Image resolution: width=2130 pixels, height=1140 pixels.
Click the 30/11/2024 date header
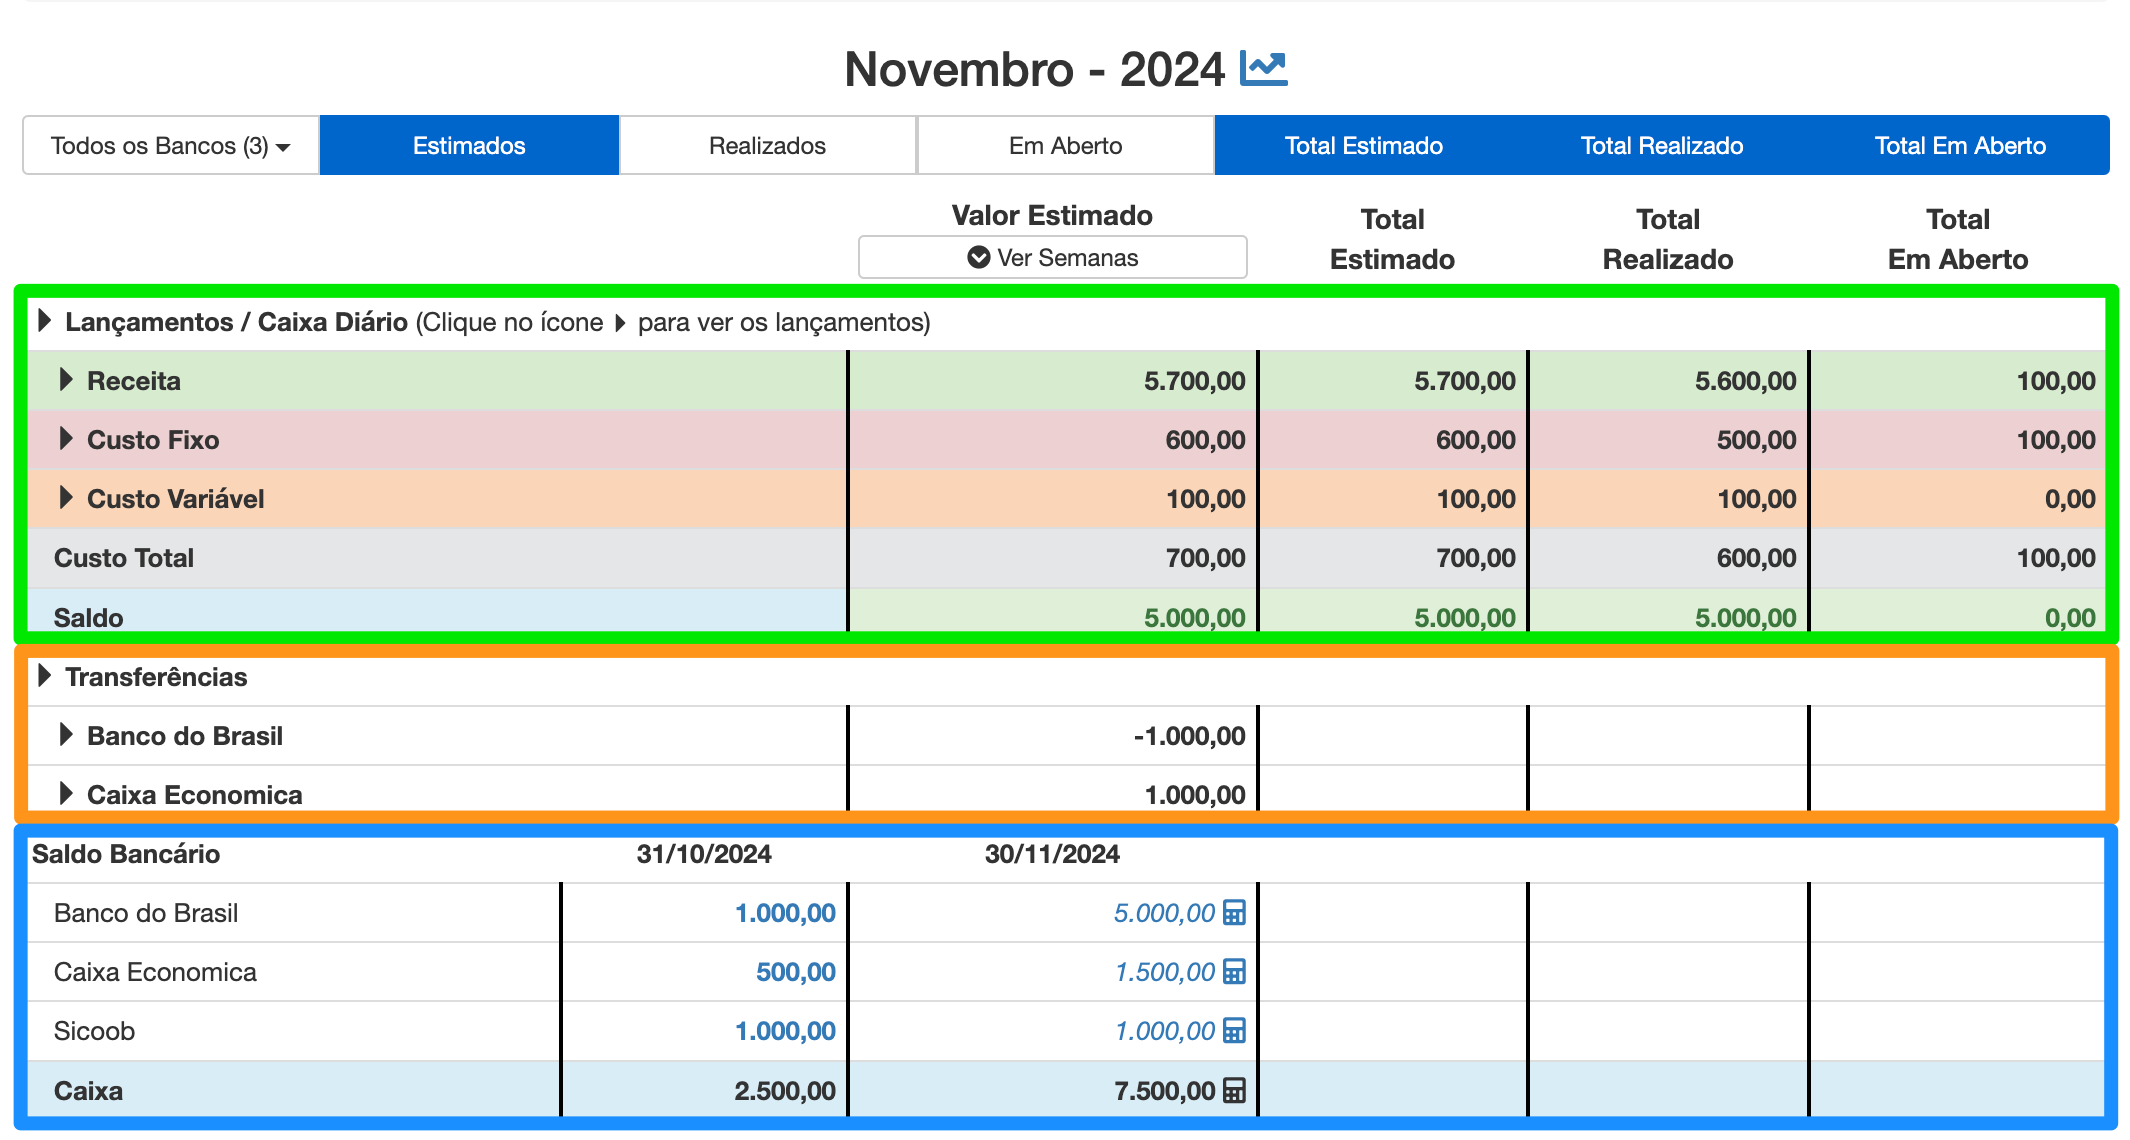[x=1052, y=854]
